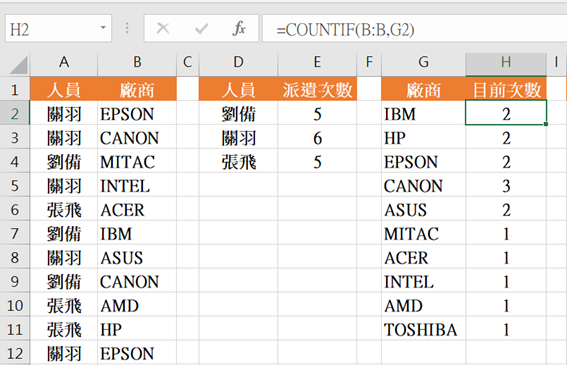Click cell D1 header 人員
The image size is (567, 365).
click(238, 90)
